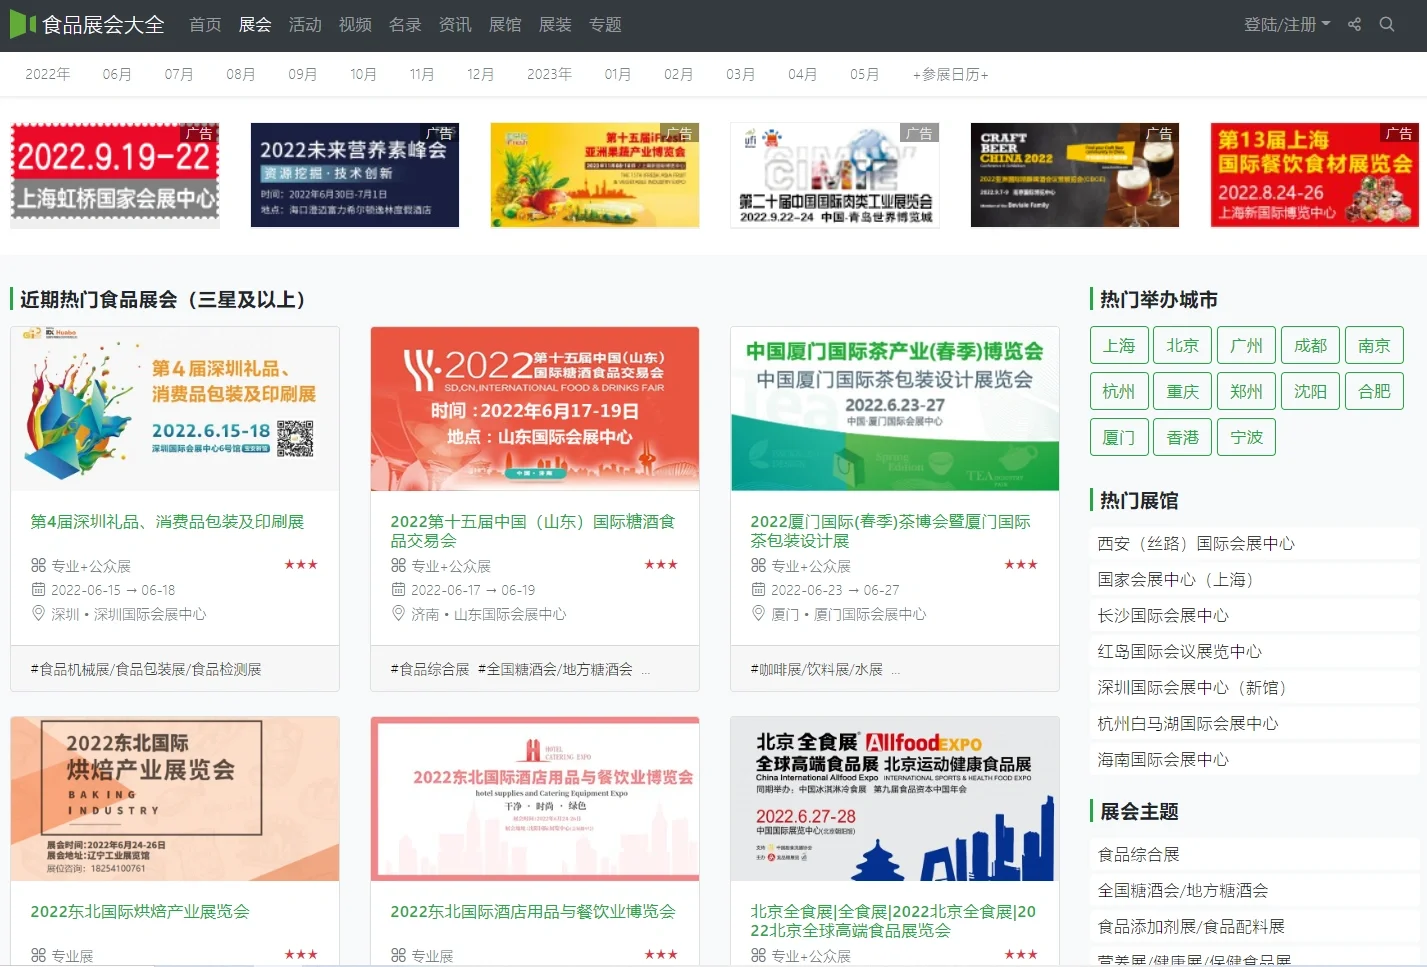Open the search magnifier in the top bar
Viewport: 1427px width, 967px height.
tap(1387, 25)
